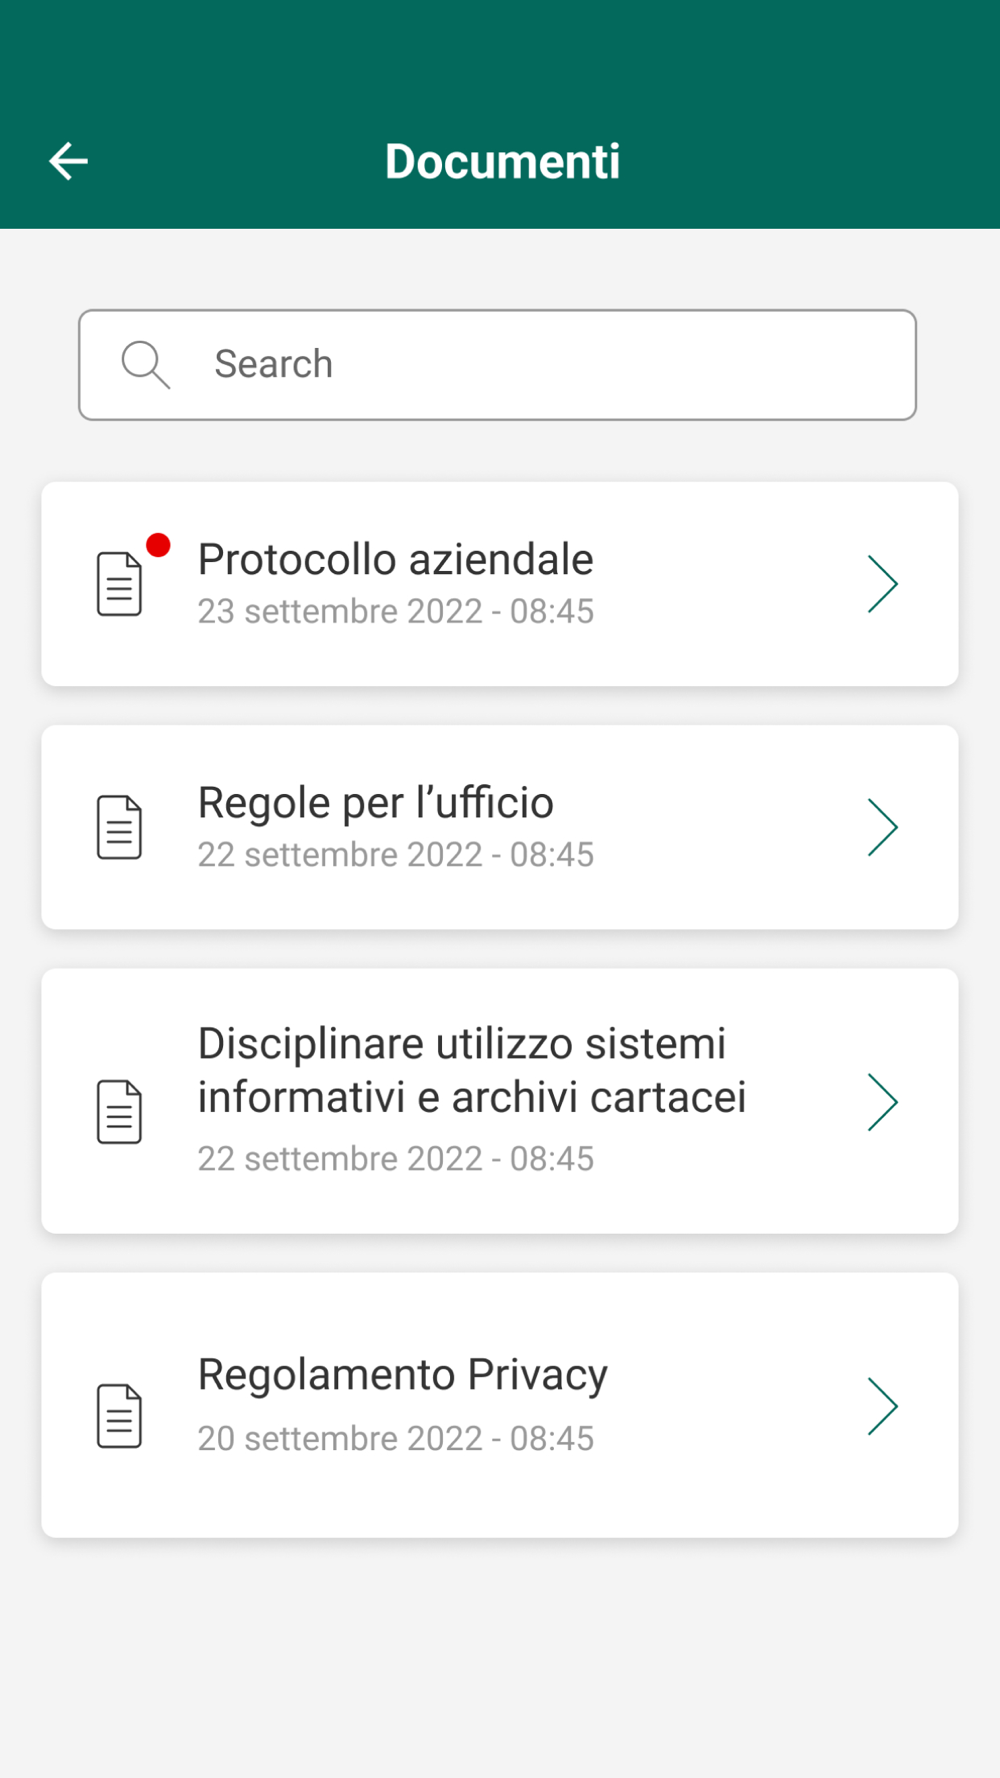Open Regole per l'ufficio via chevron arrow
This screenshot has height=1778, width=1000.
882,827
